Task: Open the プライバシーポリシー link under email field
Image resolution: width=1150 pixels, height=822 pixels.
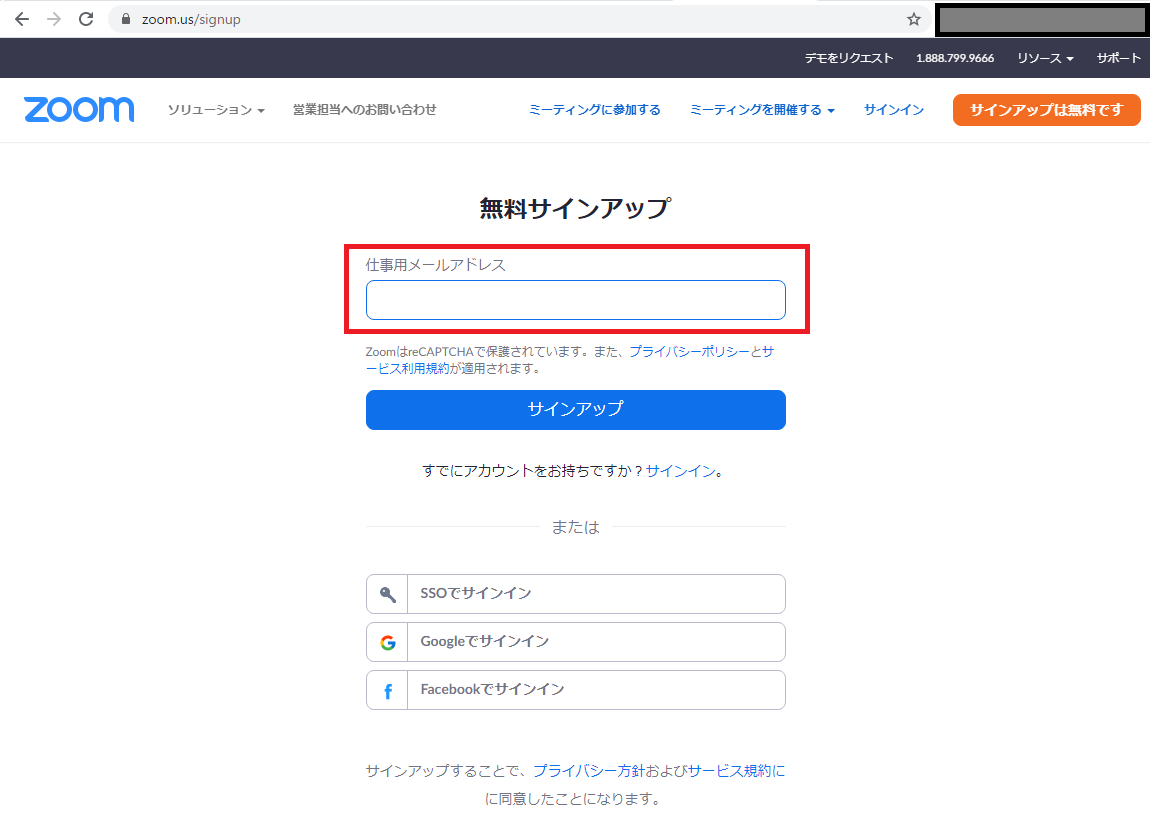Action: click(x=689, y=351)
